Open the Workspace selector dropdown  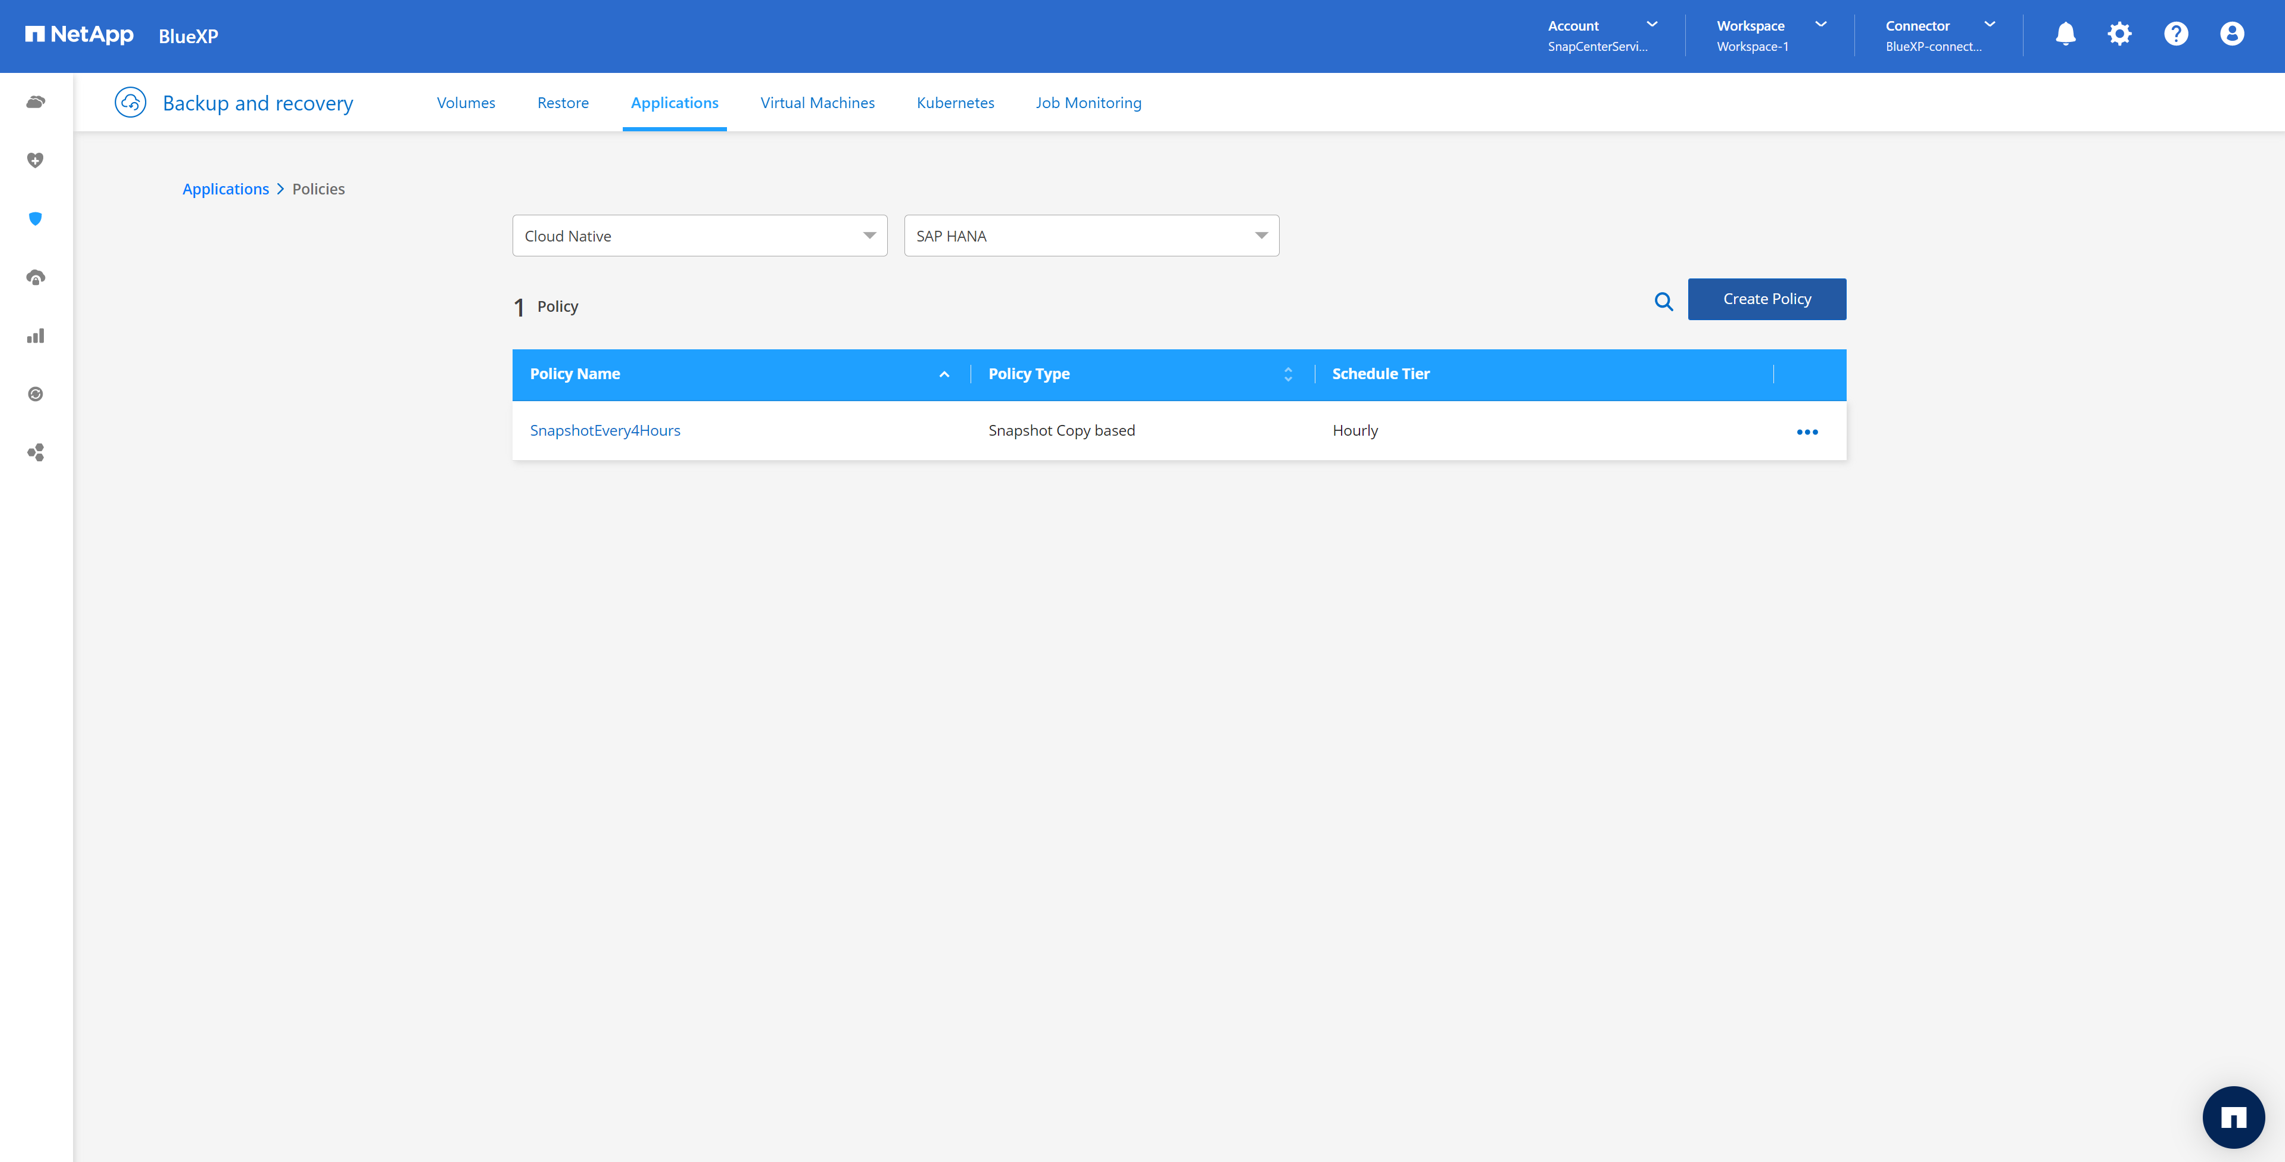1770,35
